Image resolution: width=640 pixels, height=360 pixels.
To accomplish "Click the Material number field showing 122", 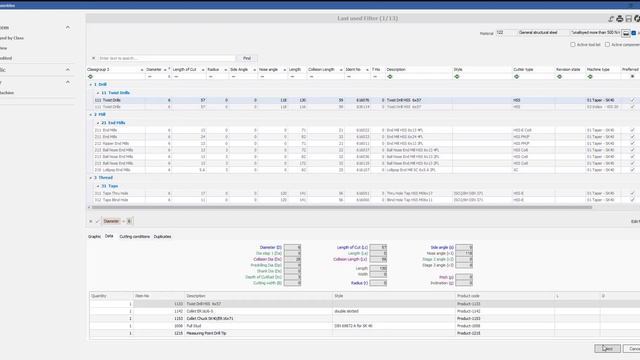I will 506,33.
